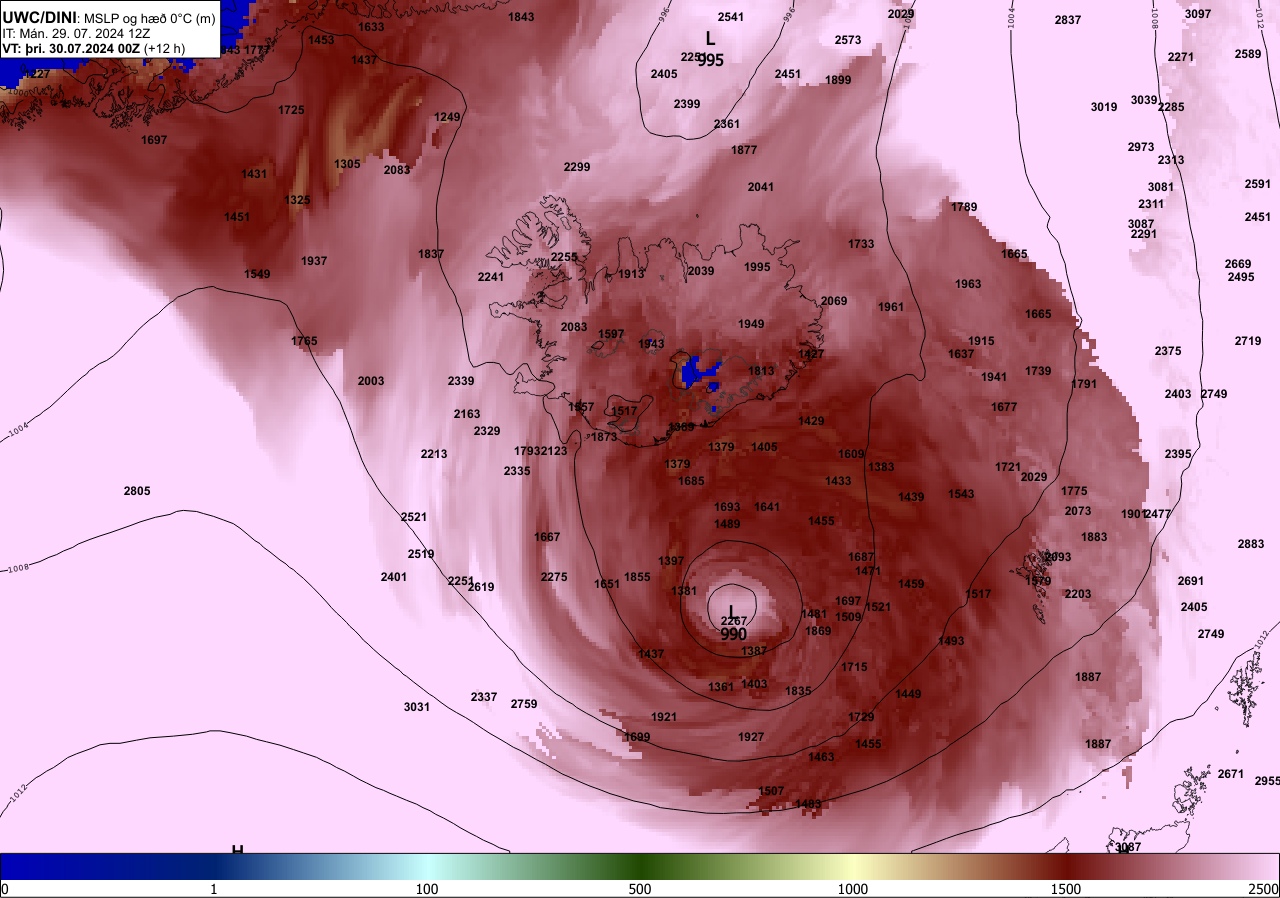Click the height value 2719
The height and width of the screenshot is (898, 1280).
point(1248,341)
